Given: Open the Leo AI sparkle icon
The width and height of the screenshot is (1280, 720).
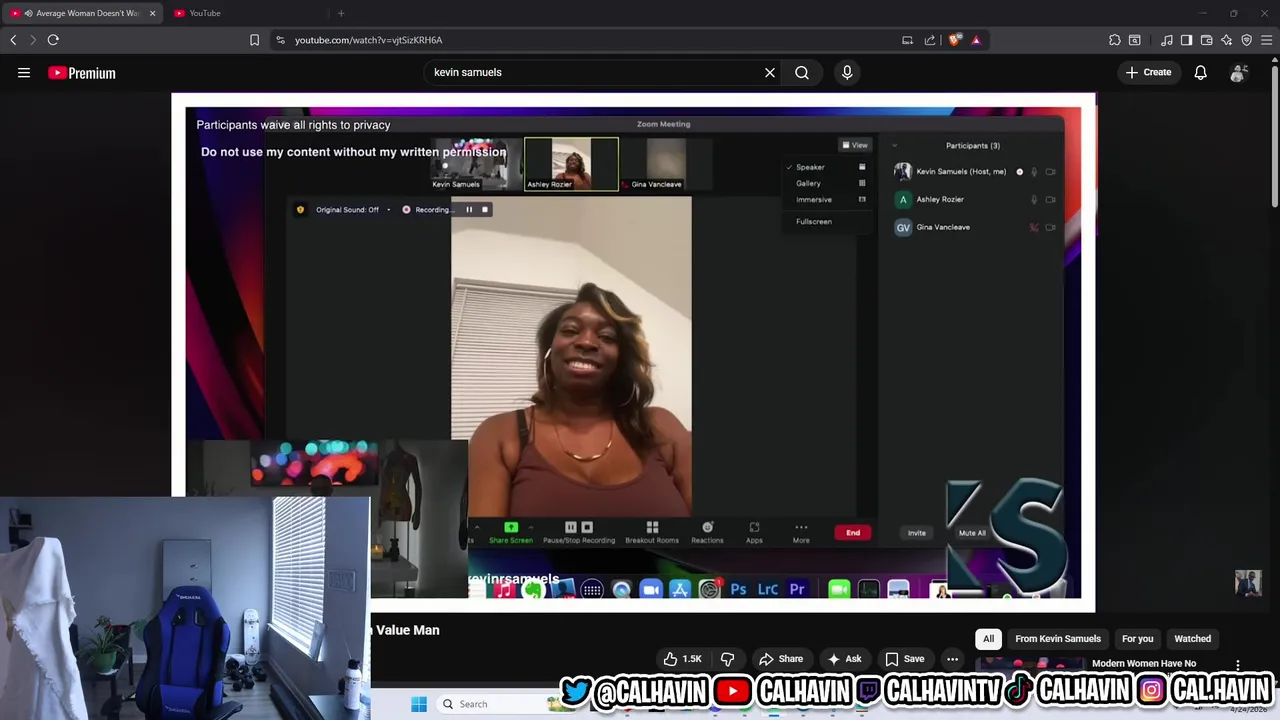Looking at the screenshot, I should click(1226, 40).
